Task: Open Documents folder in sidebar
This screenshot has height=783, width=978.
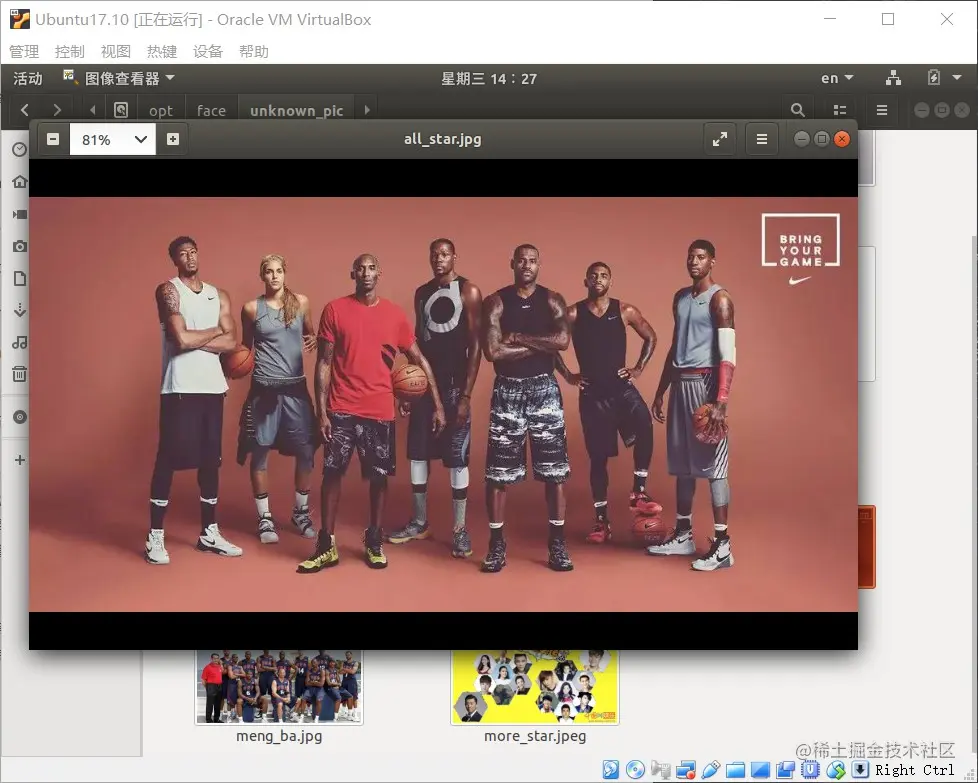Action: (x=20, y=278)
